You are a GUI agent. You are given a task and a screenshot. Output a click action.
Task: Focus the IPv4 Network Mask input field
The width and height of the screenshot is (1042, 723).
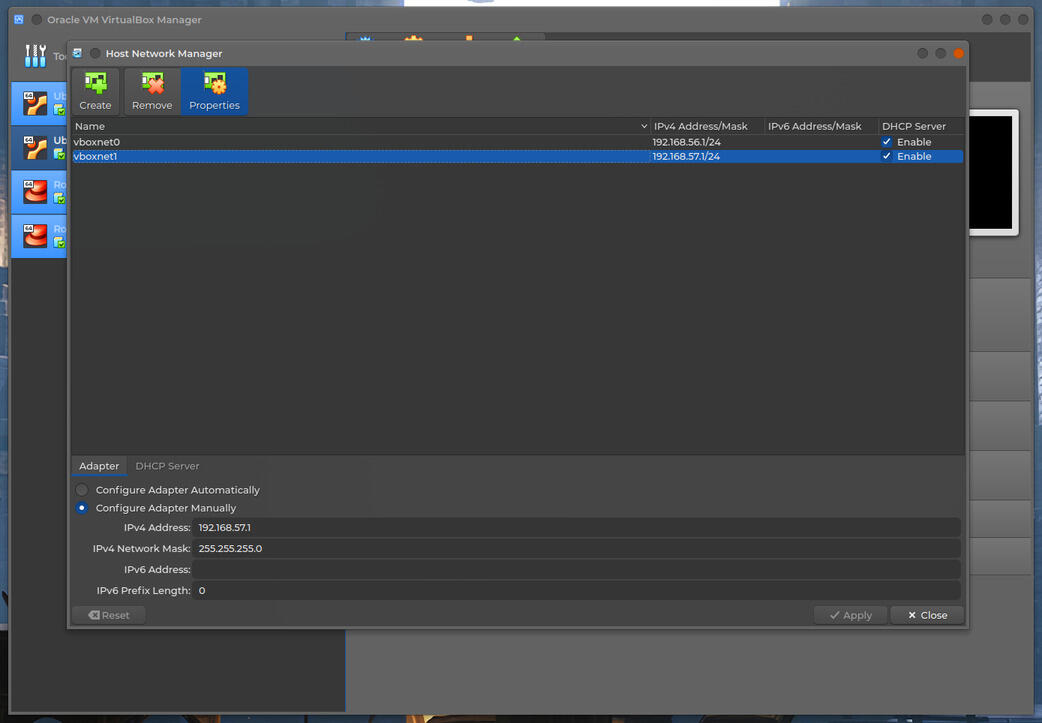point(576,548)
